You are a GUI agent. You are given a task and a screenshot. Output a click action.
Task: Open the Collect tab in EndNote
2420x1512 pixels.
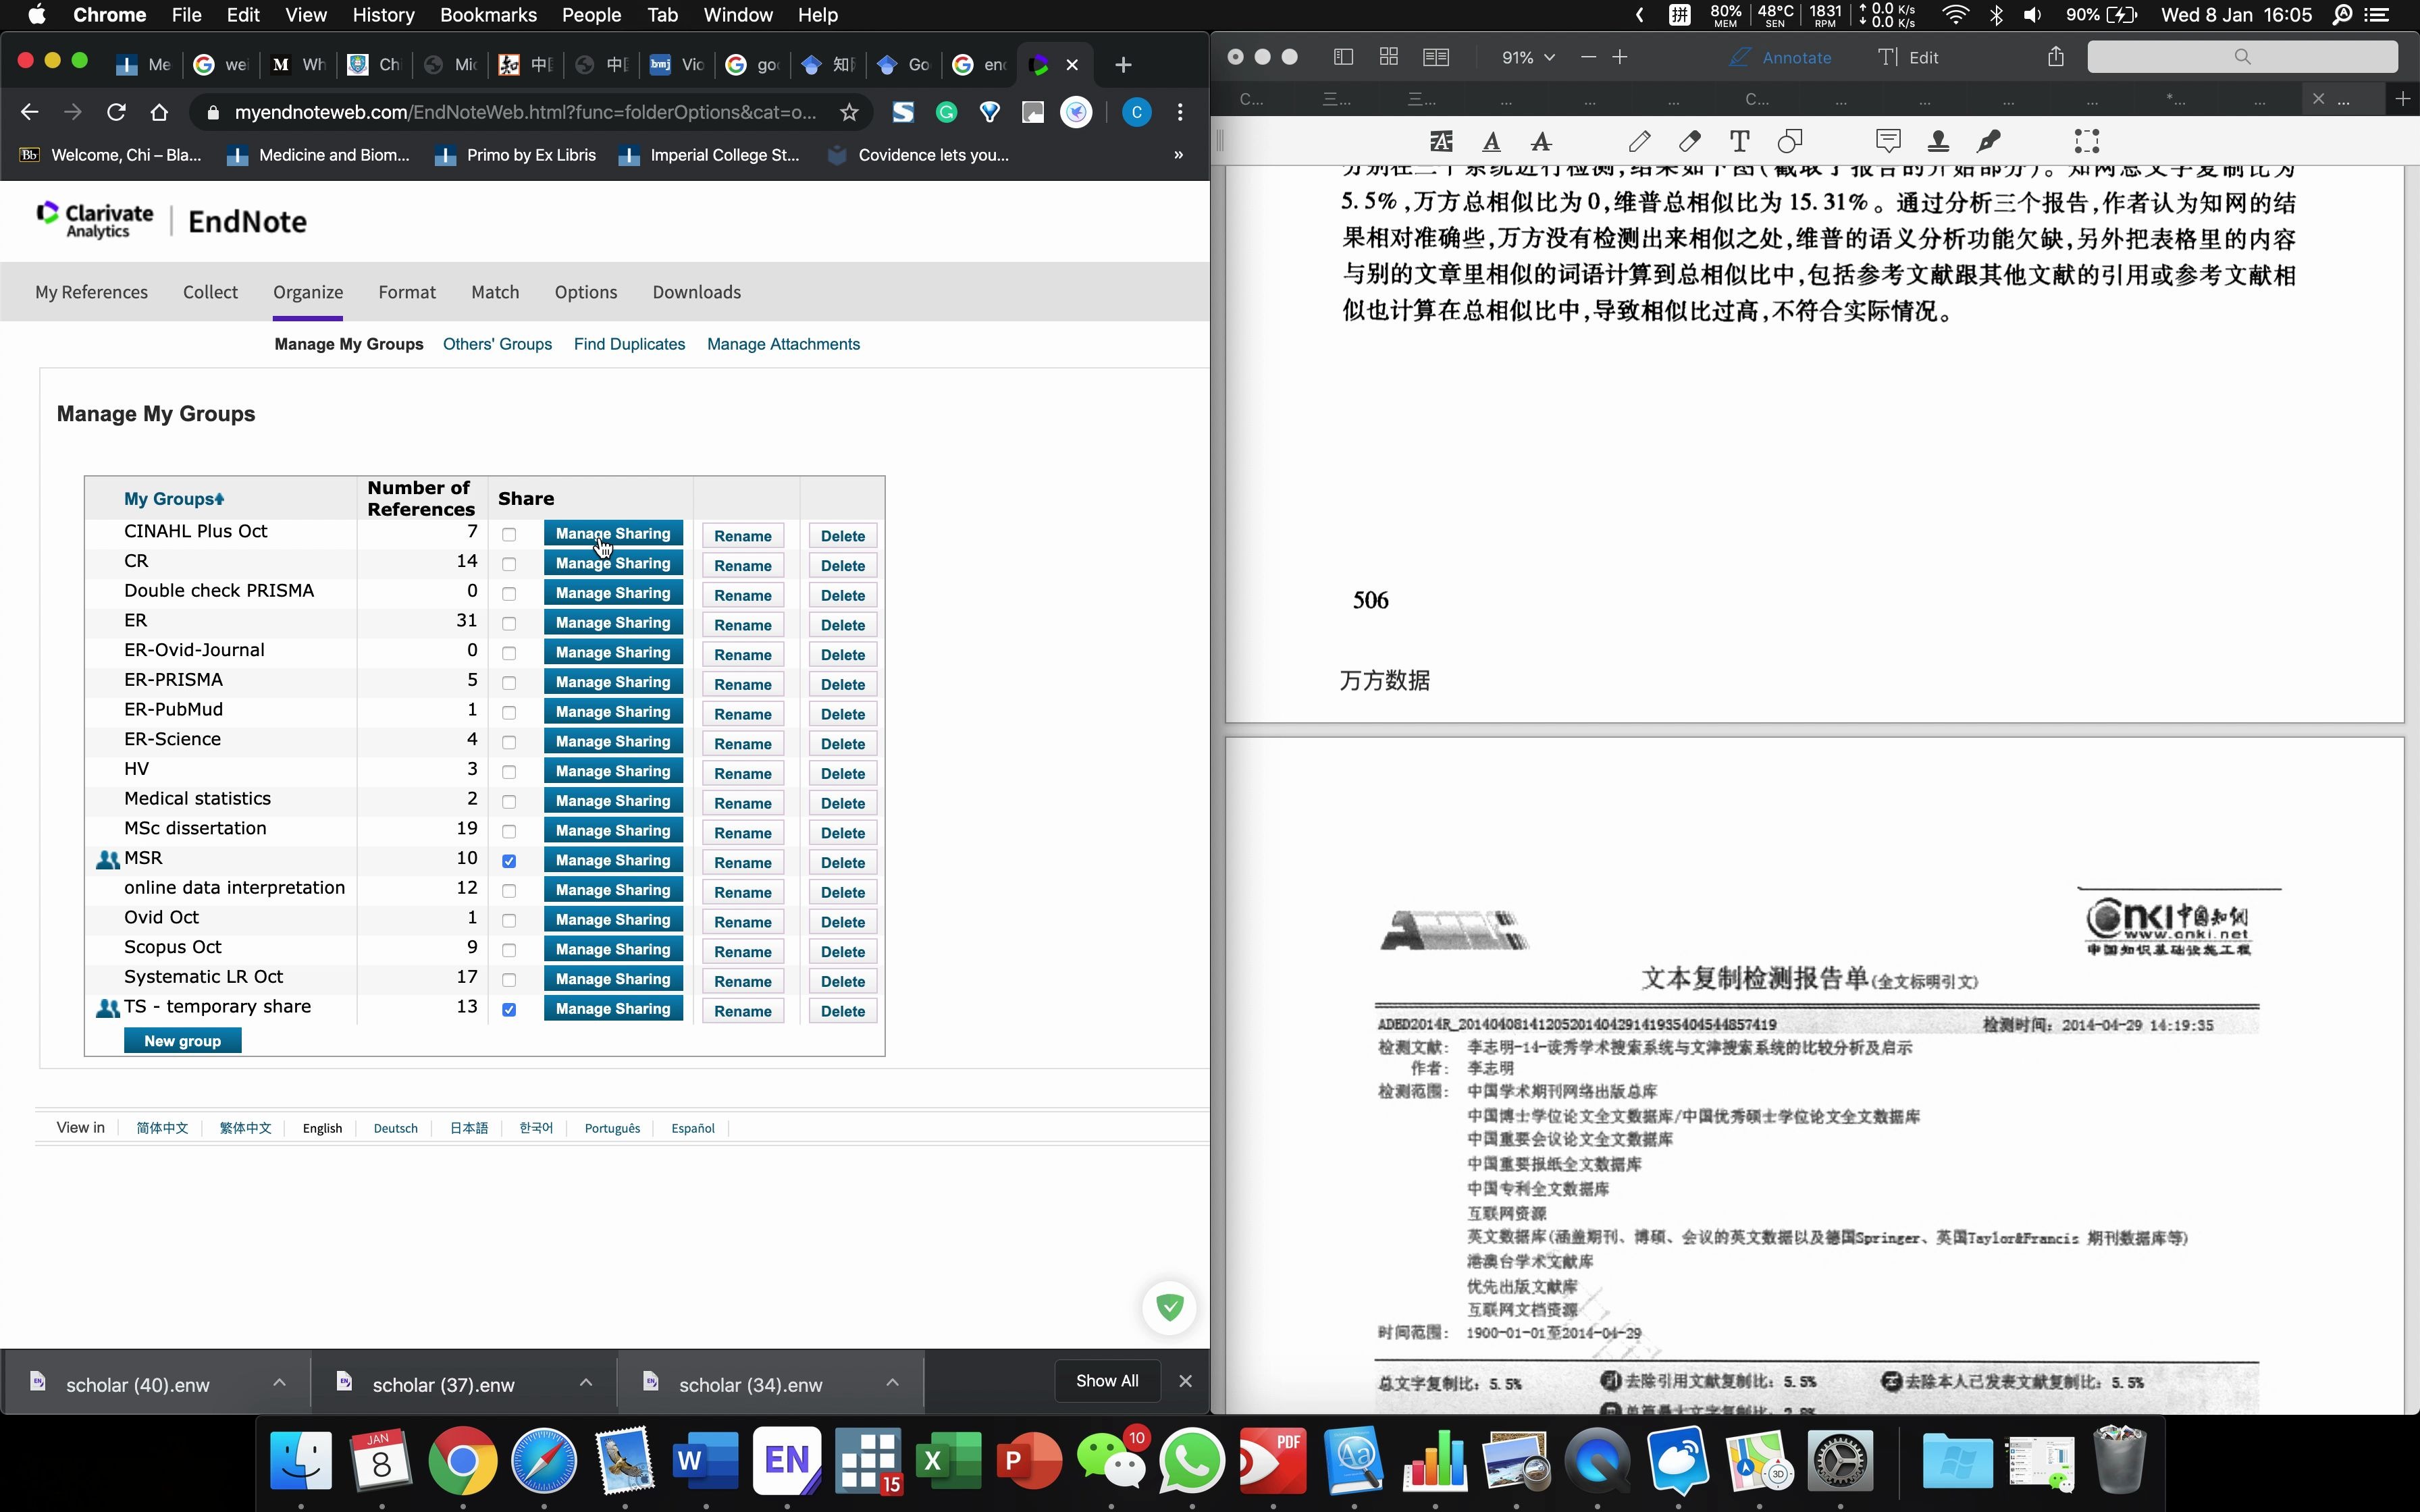[x=210, y=292]
